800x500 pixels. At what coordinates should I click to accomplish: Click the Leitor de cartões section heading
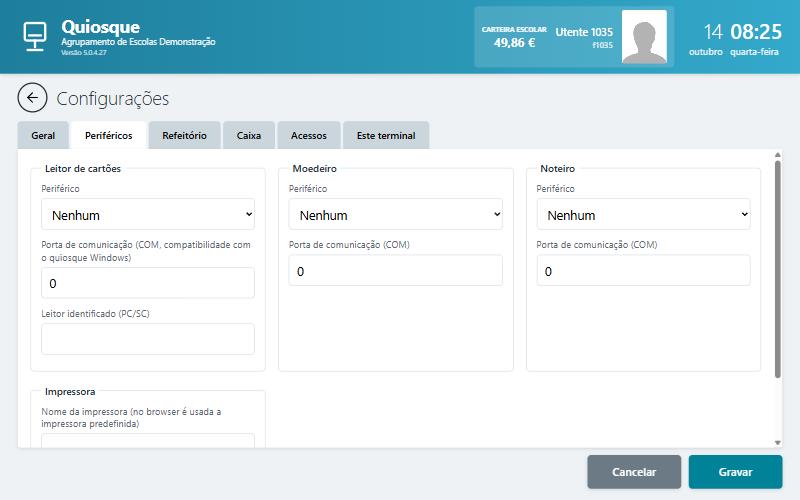tap(83, 169)
